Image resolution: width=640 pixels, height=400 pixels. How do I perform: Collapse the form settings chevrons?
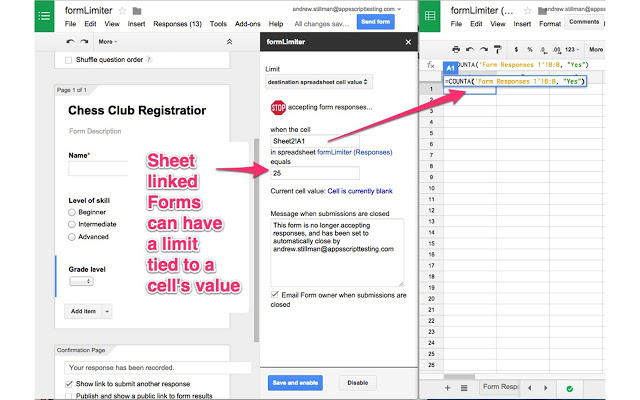(x=229, y=42)
